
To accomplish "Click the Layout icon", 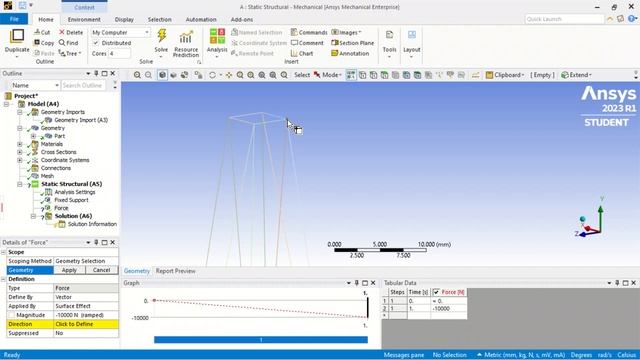I will [x=411, y=36].
